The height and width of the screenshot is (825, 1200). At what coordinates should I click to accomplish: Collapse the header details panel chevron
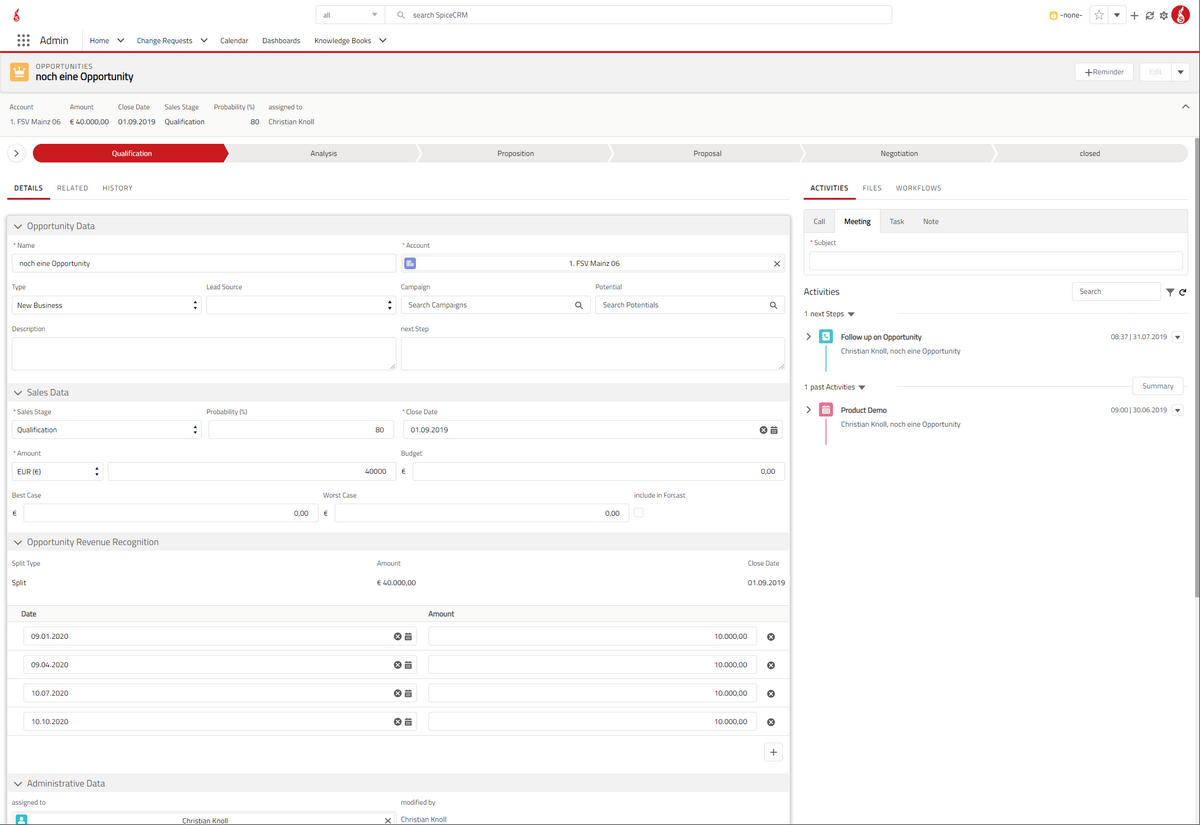1186,107
